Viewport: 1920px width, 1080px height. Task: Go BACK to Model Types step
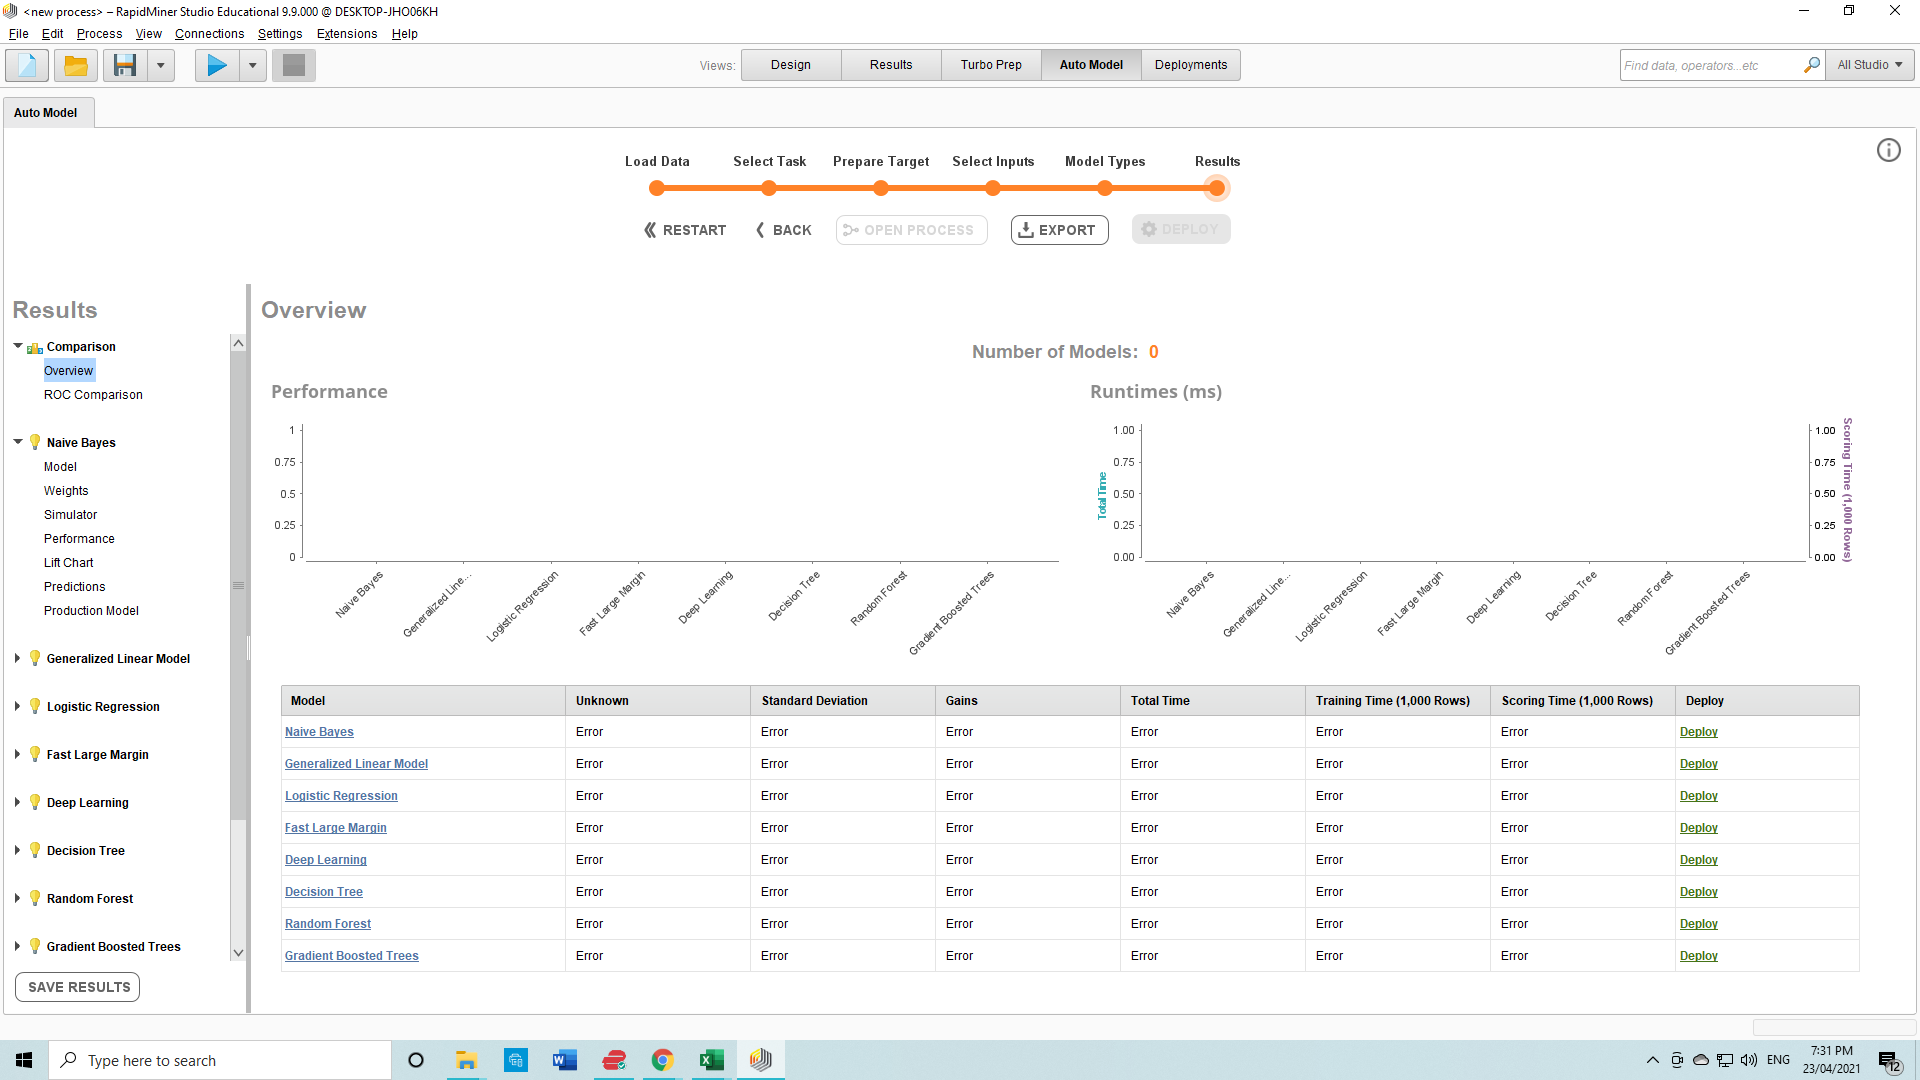[784, 230]
